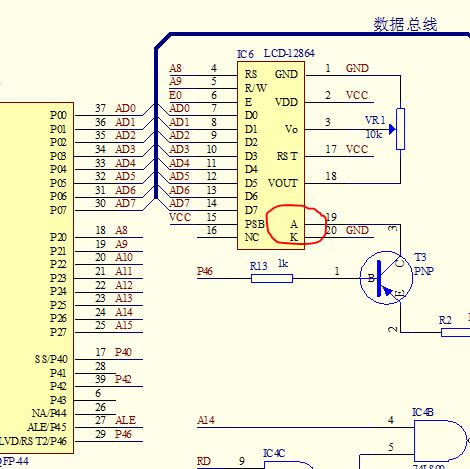The height and width of the screenshot is (469, 470).
Task: Click the A15 net label
Action: (x=124, y=325)
